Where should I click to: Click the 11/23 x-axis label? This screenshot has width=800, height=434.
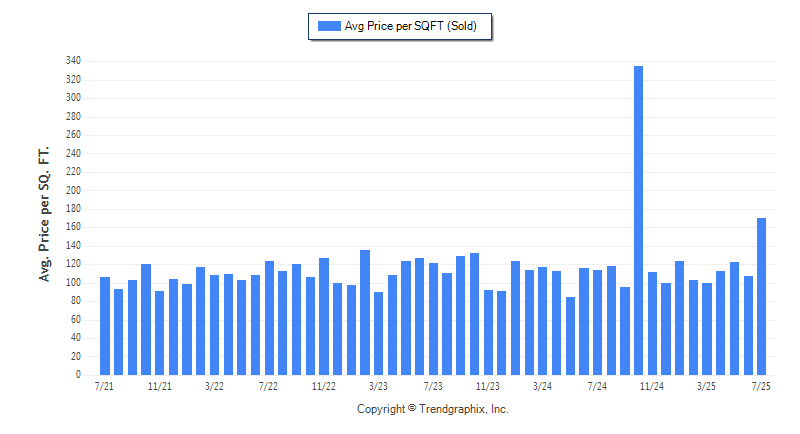click(488, 386)
